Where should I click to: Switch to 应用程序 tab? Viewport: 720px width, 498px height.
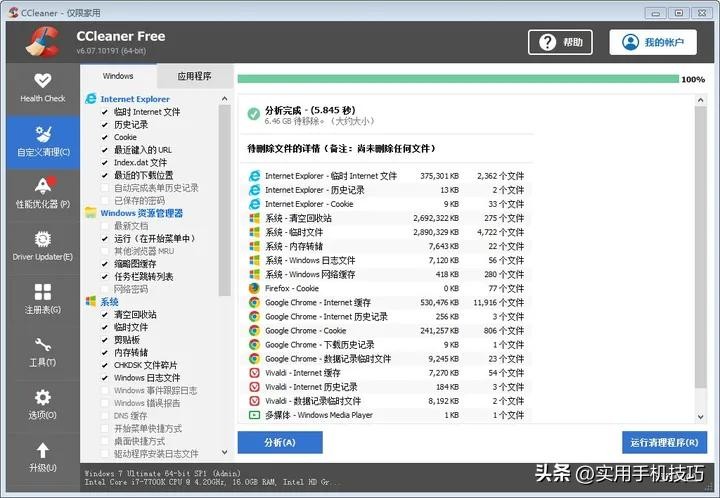click(x=194, y=76)
